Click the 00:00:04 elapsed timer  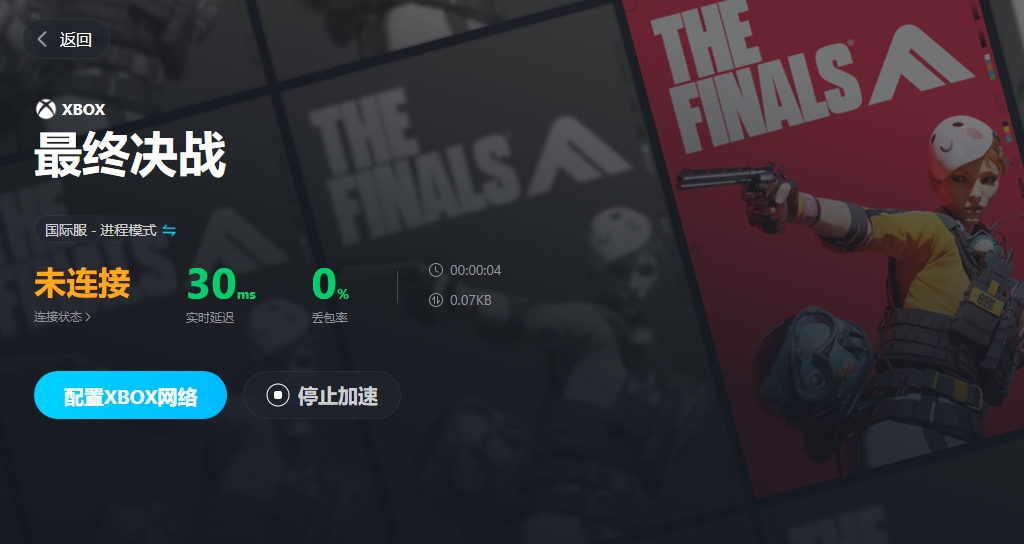click(475, 270)
